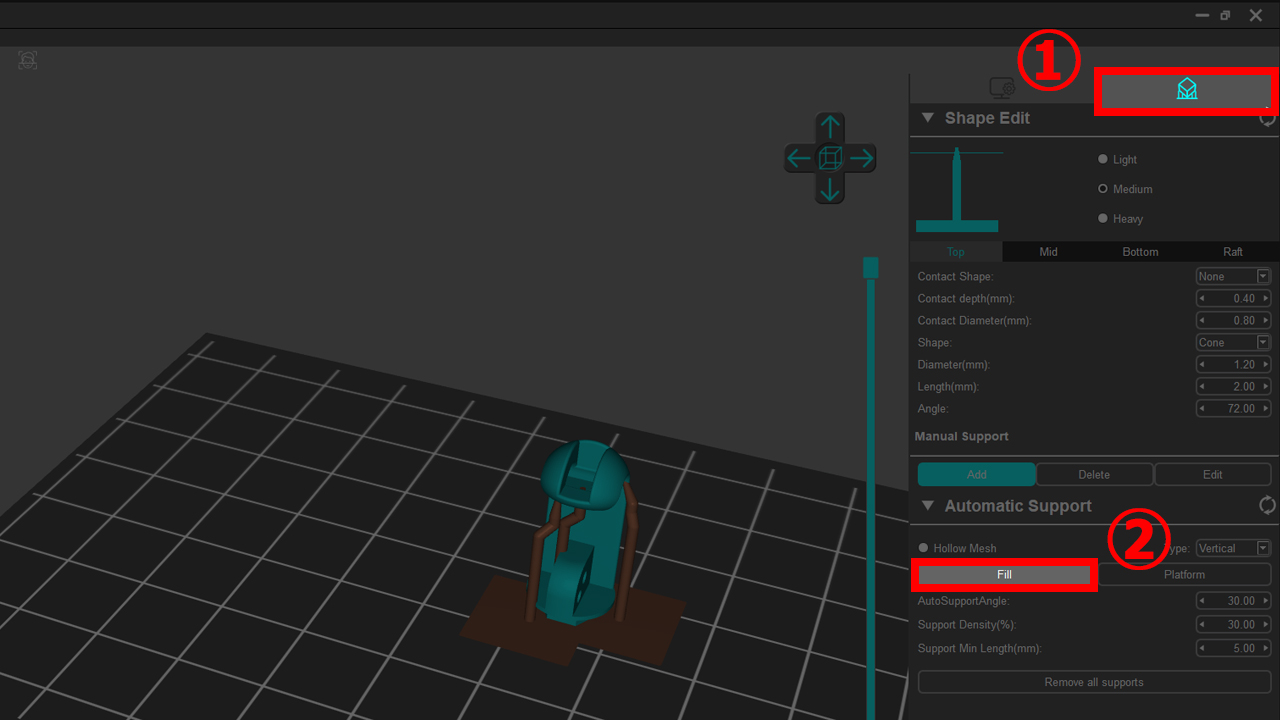Select the Heavy support preset

tap(1103, 219)
